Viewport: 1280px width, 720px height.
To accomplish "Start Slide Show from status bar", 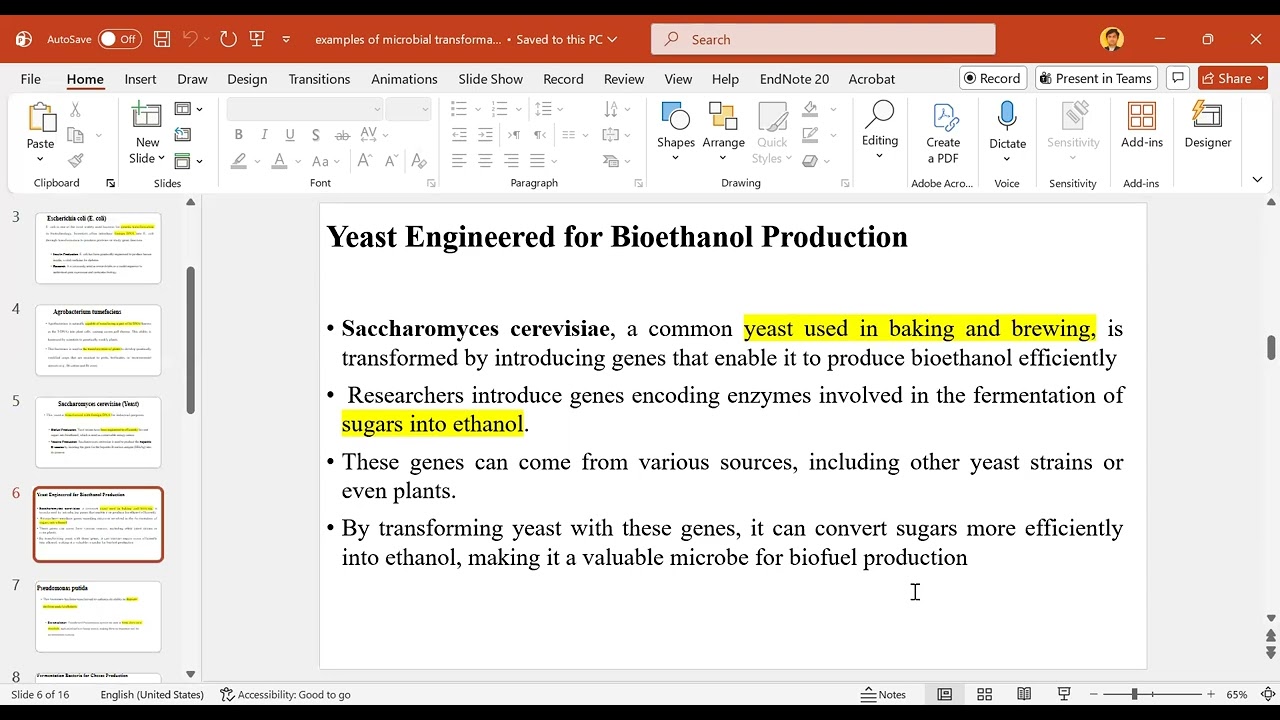I will tap(1064, 694).
